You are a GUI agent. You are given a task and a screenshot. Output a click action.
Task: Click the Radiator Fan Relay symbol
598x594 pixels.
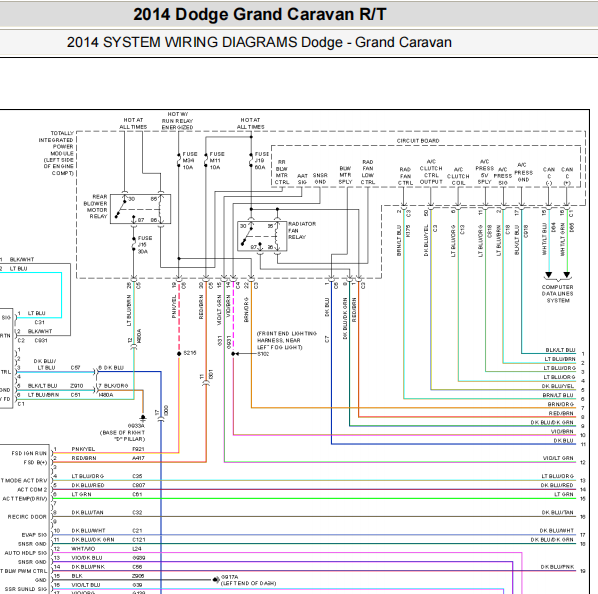(262, 236)
